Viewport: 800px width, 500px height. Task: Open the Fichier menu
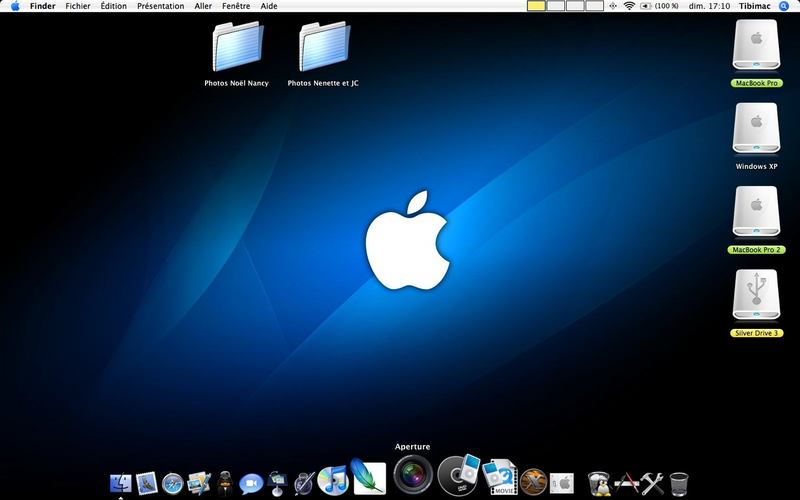[78, 6]
